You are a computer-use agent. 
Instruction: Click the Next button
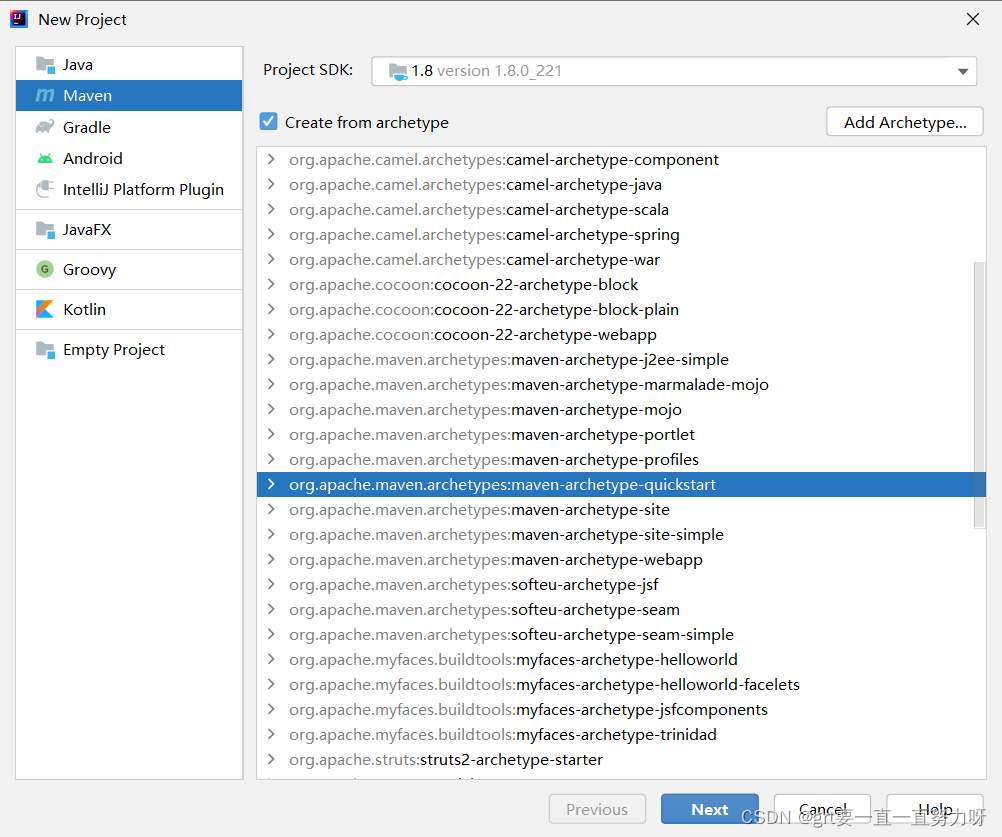[x=709, y=809]
